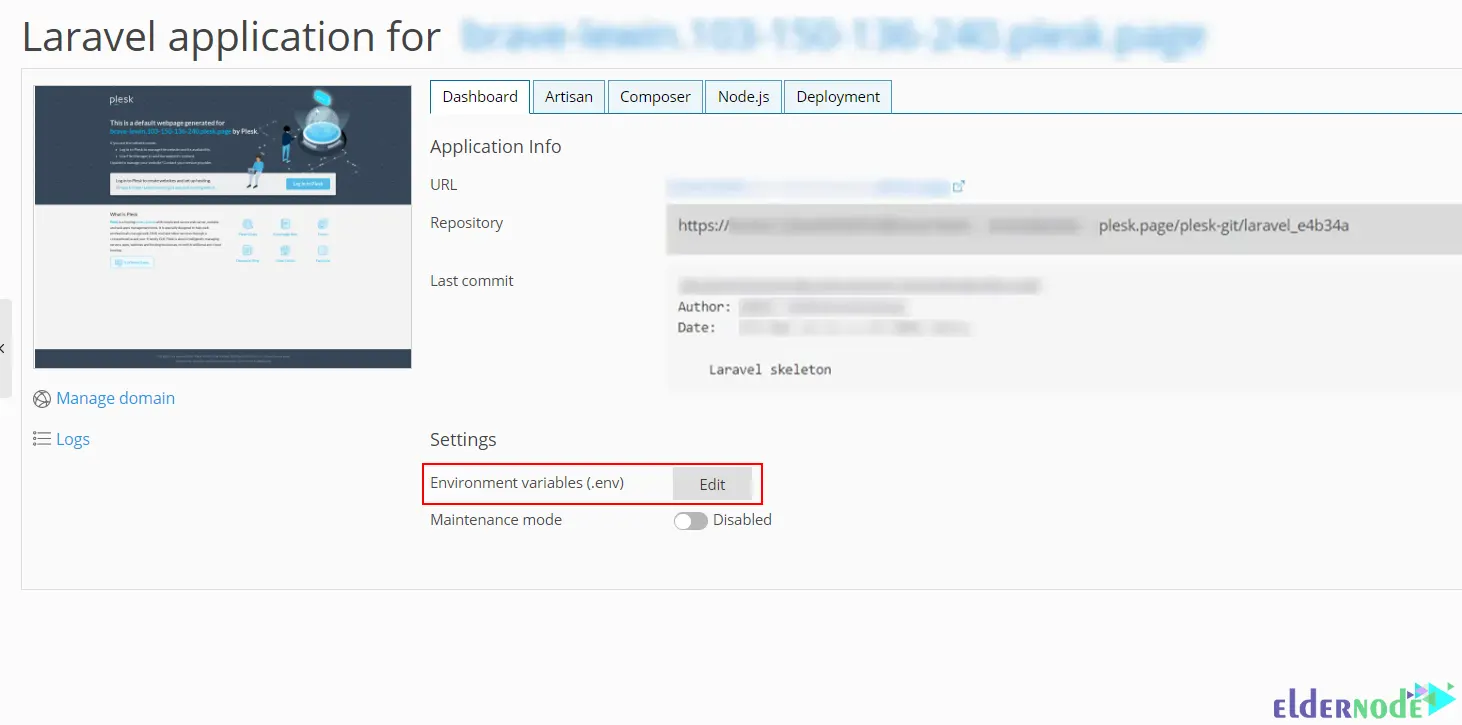
Task: Click the 'Date:' line in last commit
Action: 824,328
